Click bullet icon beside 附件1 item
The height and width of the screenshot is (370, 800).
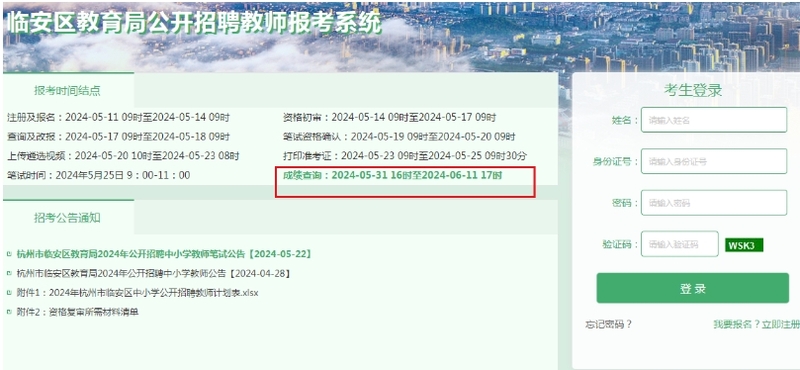pyautogui.click(x=9, y=293)
